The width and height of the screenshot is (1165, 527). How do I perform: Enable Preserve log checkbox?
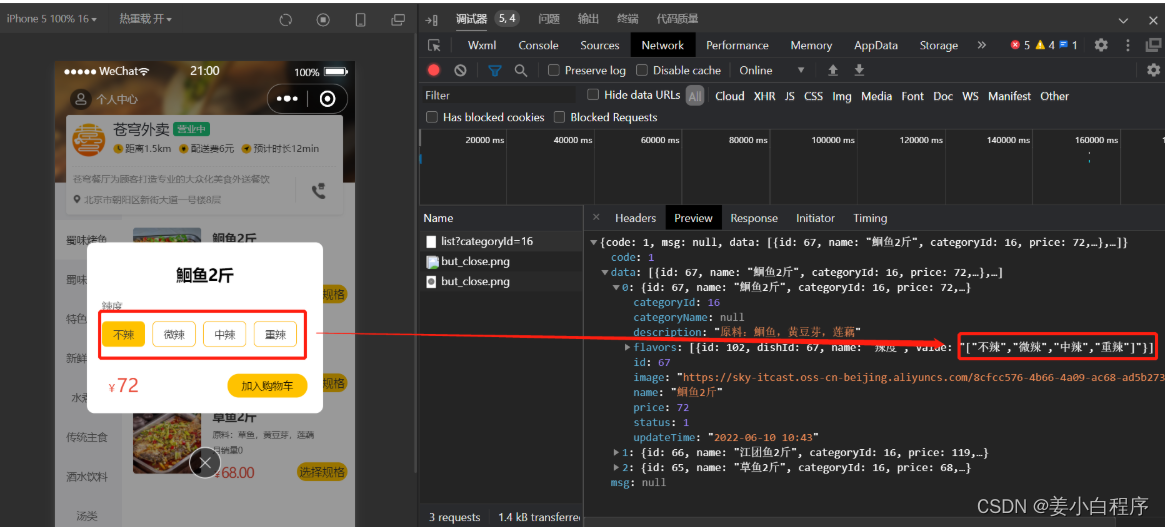tap(554, 70)
